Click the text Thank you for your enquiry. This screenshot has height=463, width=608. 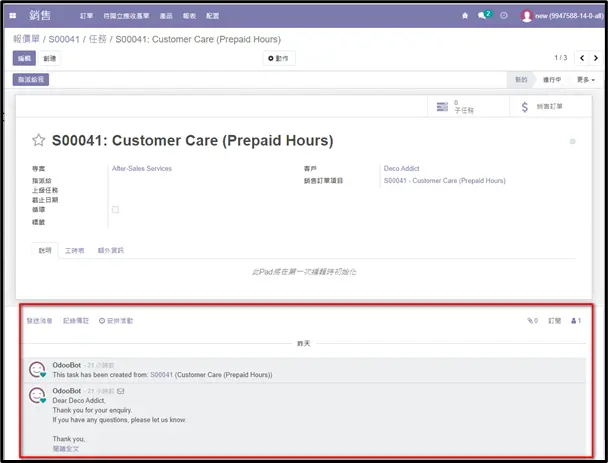point(92,410)
